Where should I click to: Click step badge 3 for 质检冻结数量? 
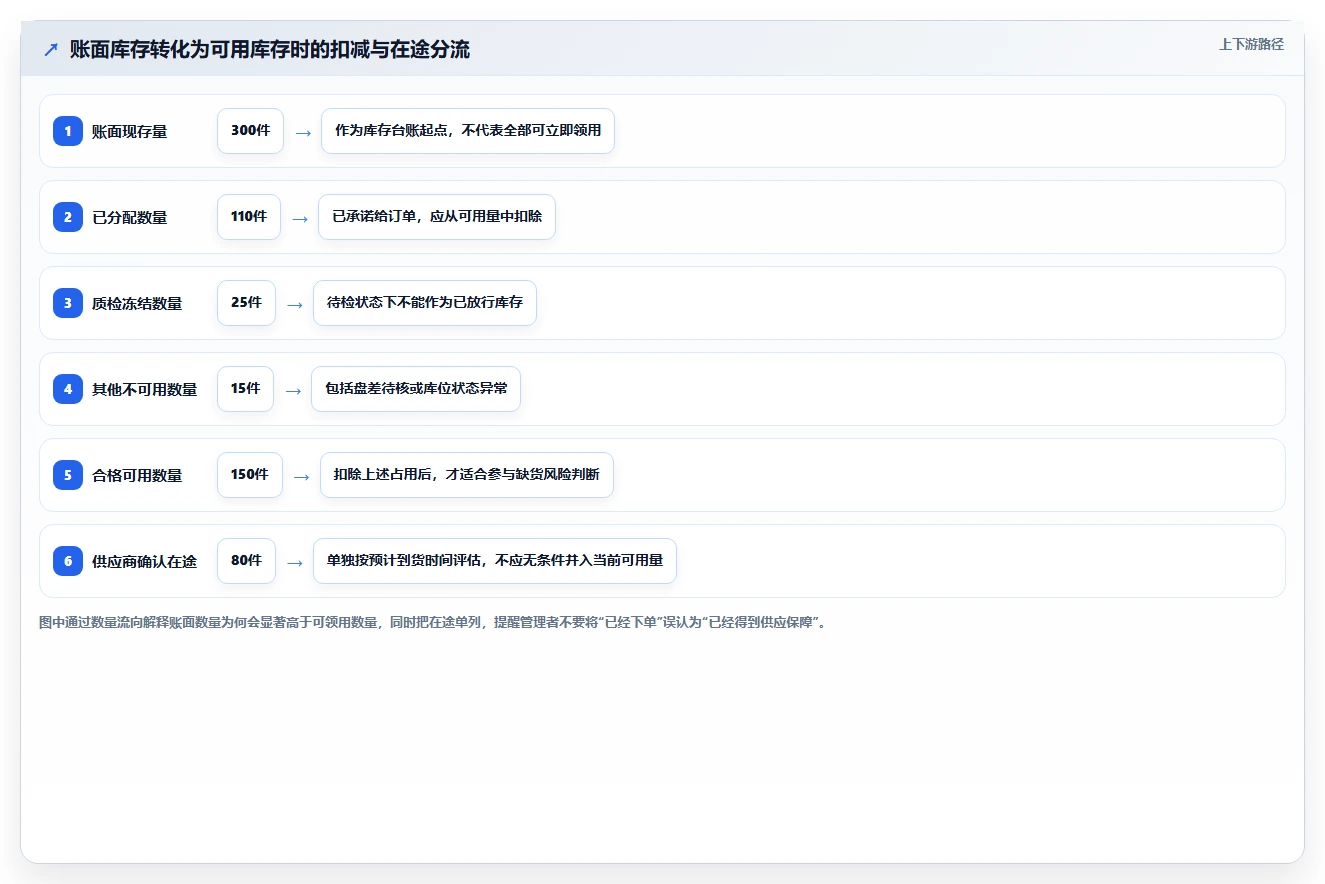[x=68, y=303]
